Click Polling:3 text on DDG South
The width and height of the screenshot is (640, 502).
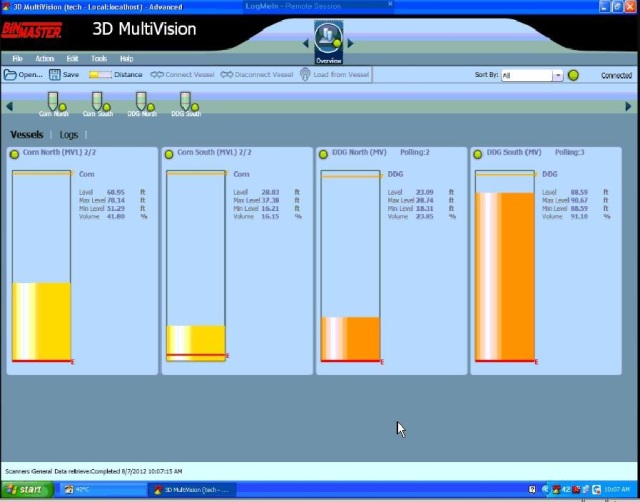coord(569,152)
